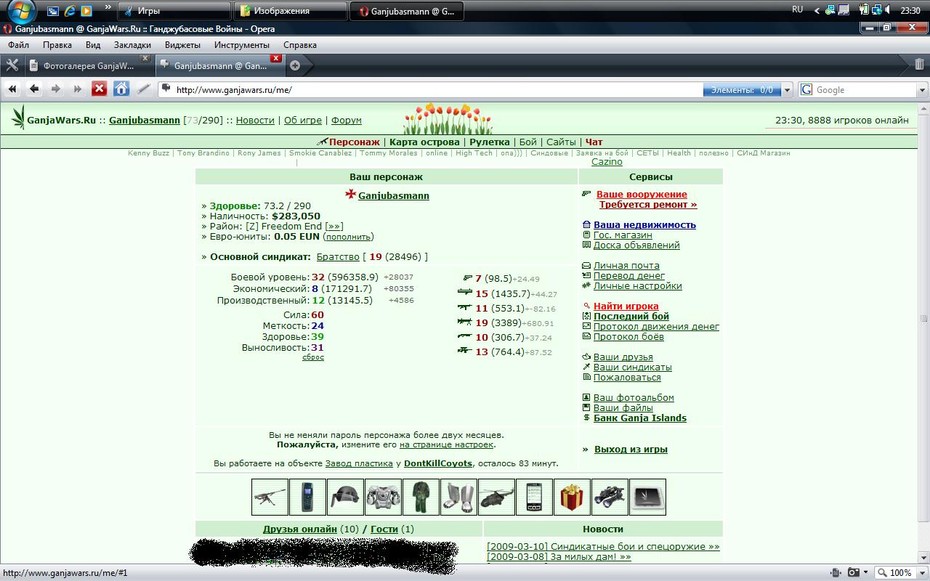Click the rewind navigation button
930x581 pixels.
pos(12,90)
